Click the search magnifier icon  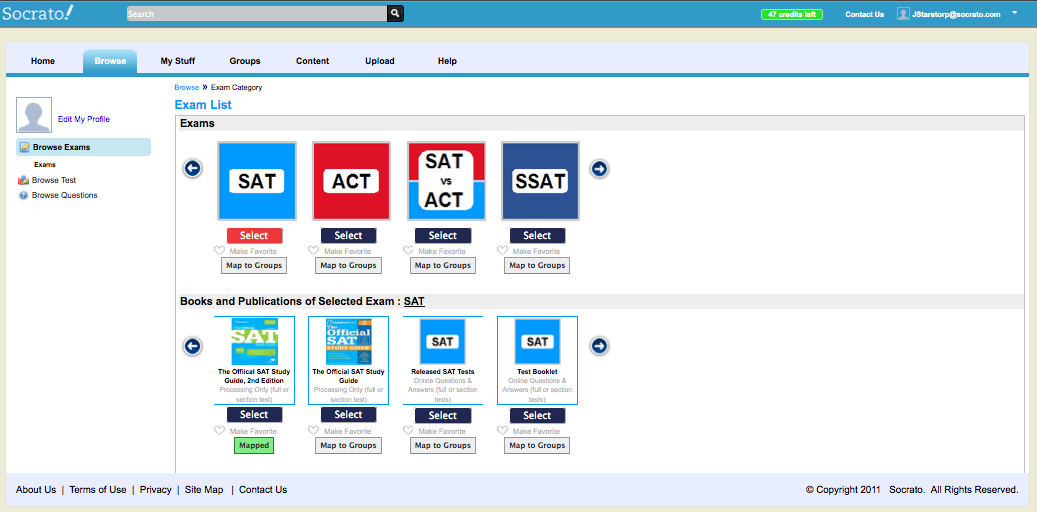click(x=395, y=13)
